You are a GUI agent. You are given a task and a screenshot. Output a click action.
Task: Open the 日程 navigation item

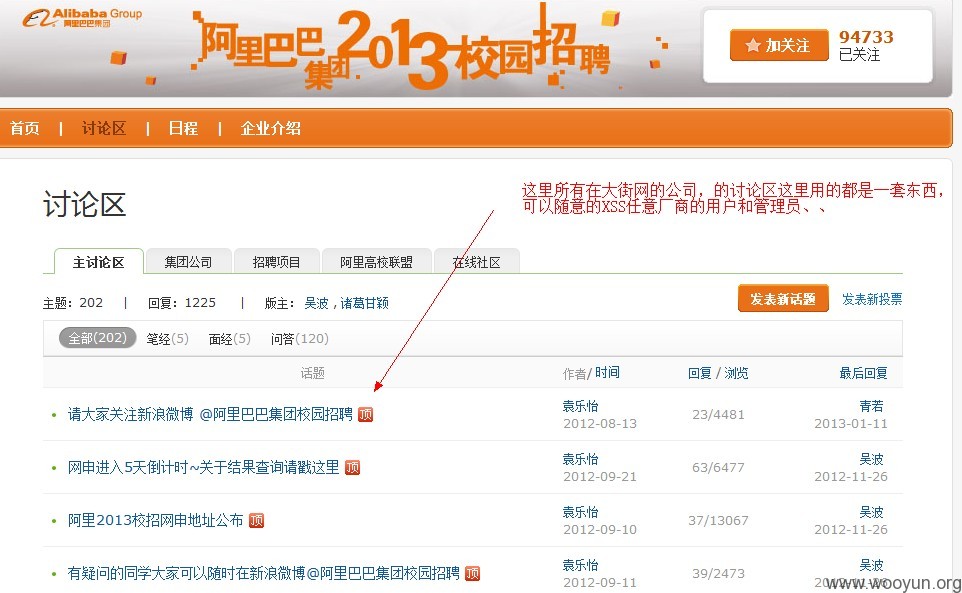coord(183,128)
